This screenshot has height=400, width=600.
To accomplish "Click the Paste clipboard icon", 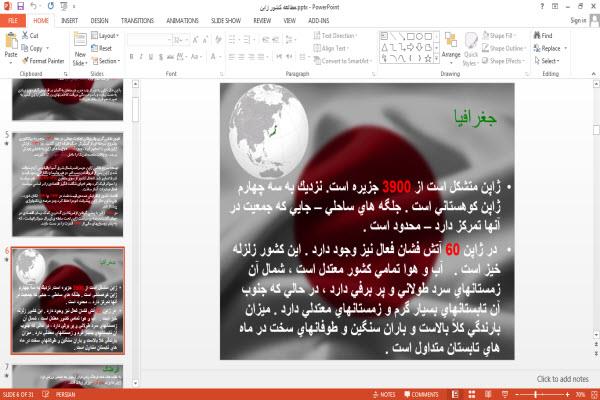I will [11, 41].
